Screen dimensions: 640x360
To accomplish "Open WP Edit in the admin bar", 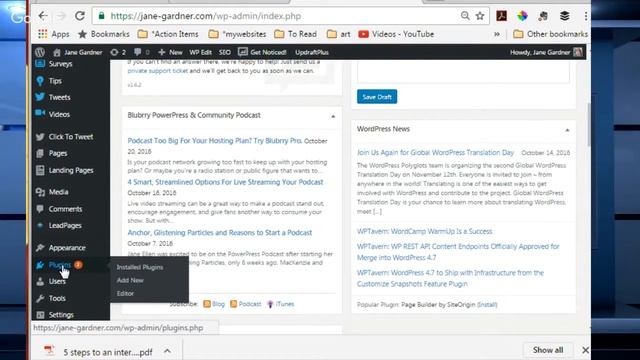I will point(200,52).
